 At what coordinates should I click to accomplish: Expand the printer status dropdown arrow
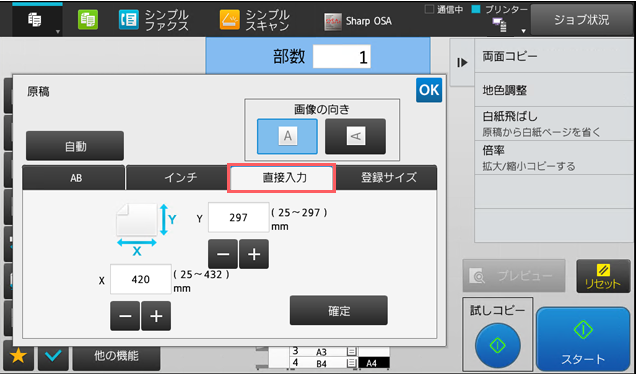(523, 31)
